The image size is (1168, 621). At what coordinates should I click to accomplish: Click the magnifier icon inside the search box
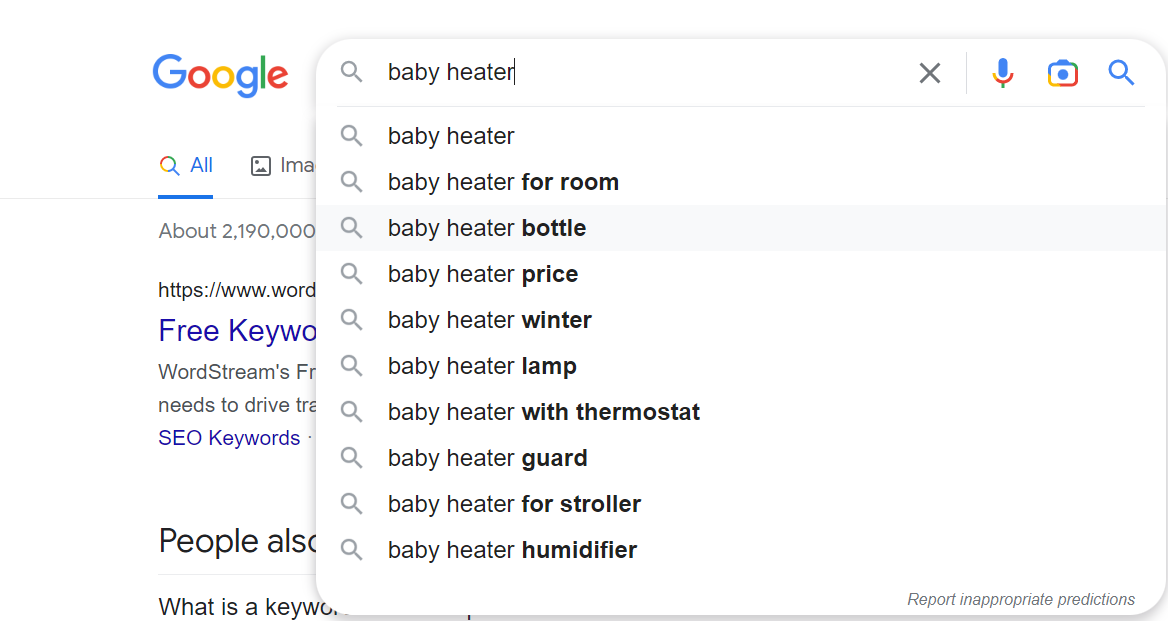(x=352, y=73)
